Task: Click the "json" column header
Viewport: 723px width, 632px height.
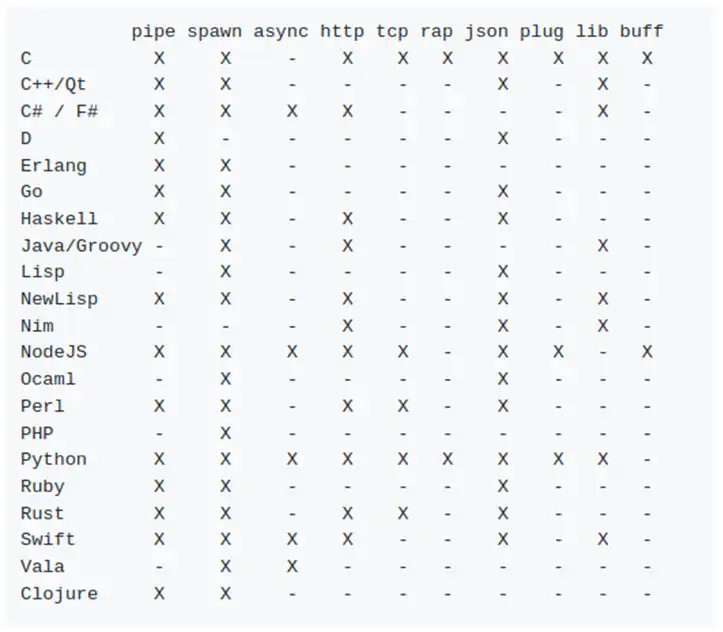Action: 486,31
